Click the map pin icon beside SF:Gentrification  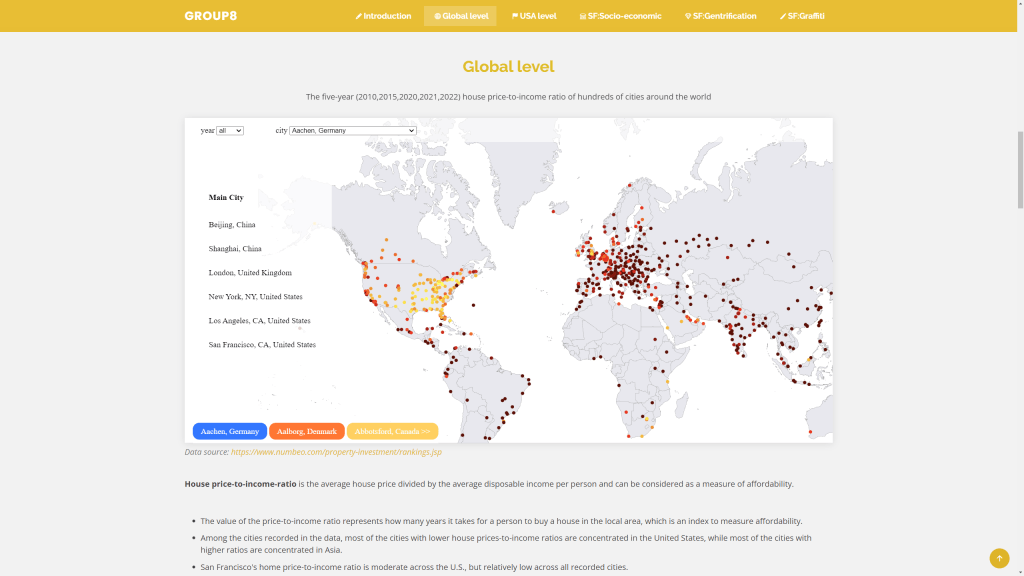(688, 16)
